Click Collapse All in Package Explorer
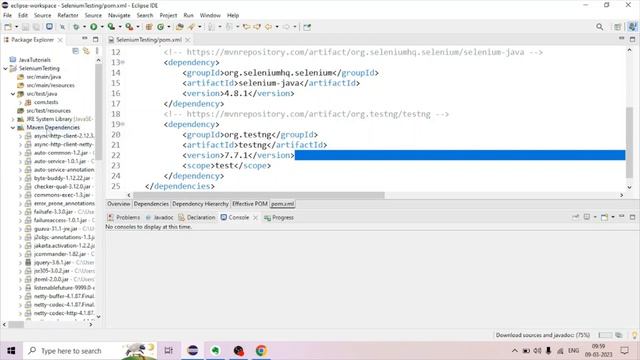The image size is (640, 360). point(76,51)
